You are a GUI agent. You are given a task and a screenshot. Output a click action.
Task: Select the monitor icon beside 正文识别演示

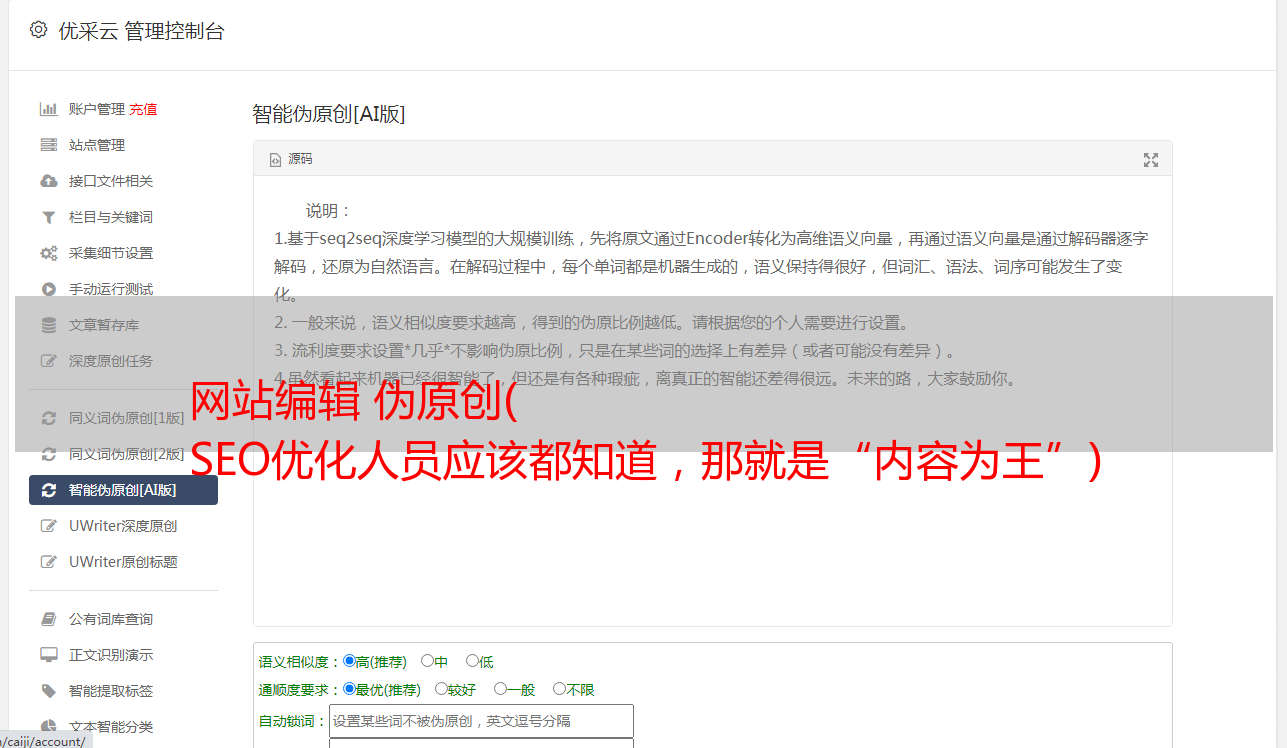[x=48, y=655]
